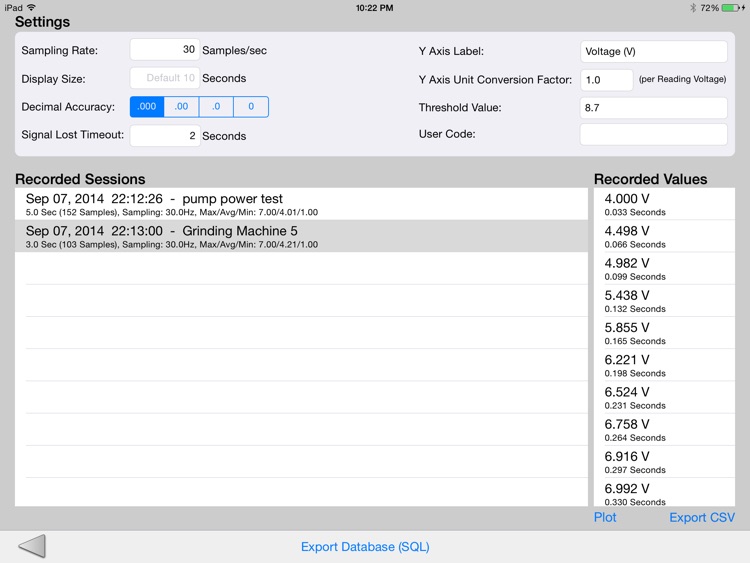
Task: Edit the Y Axis Label field
Action: tap(653, 52)
